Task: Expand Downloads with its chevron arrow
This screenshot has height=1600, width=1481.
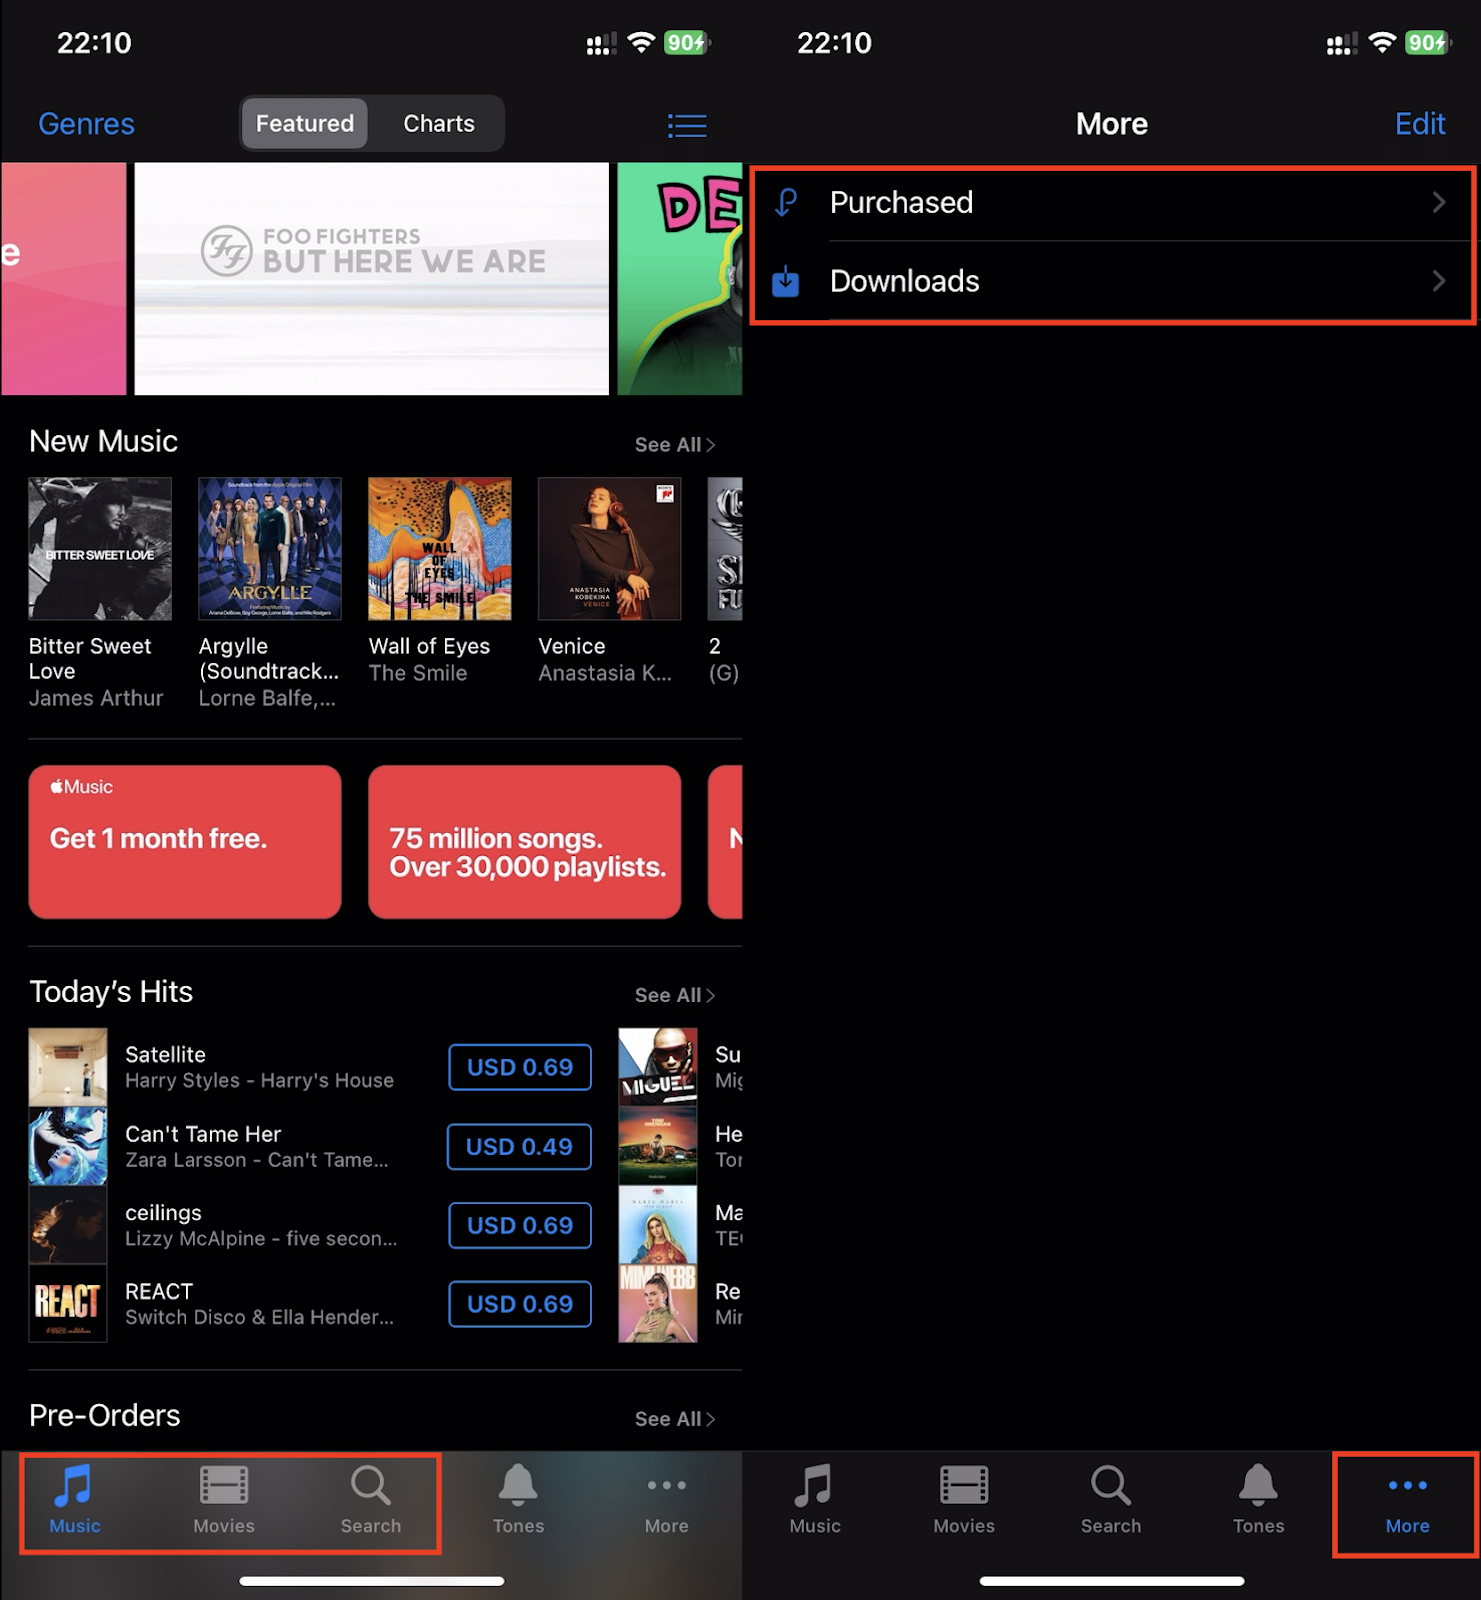Action: point(1439,281)
